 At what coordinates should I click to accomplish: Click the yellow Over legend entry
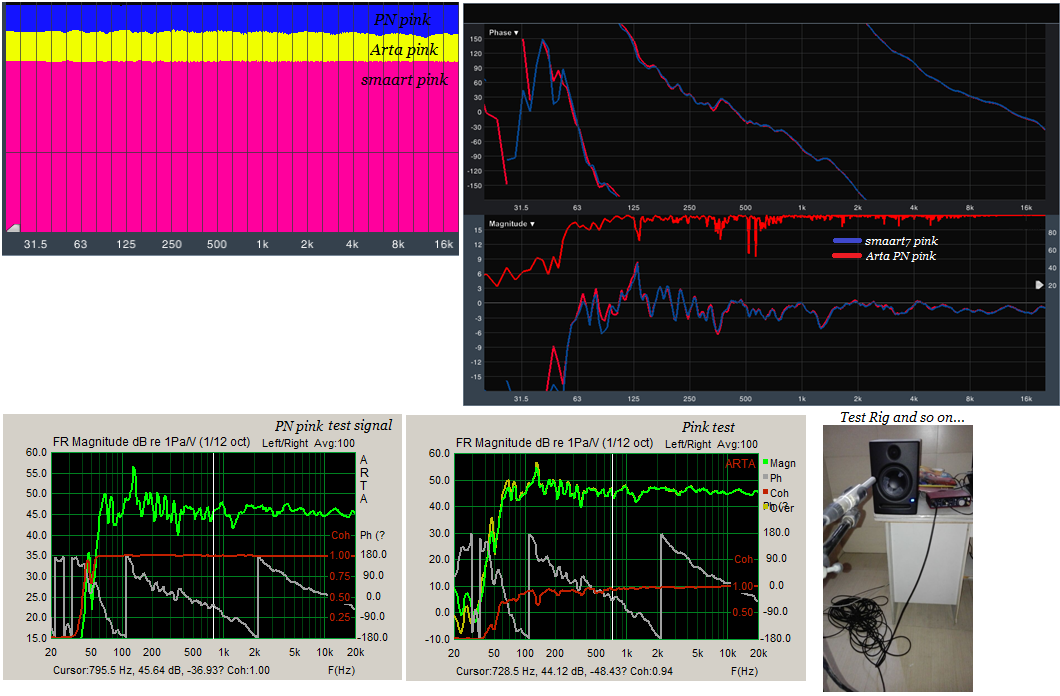click(778, 507)
